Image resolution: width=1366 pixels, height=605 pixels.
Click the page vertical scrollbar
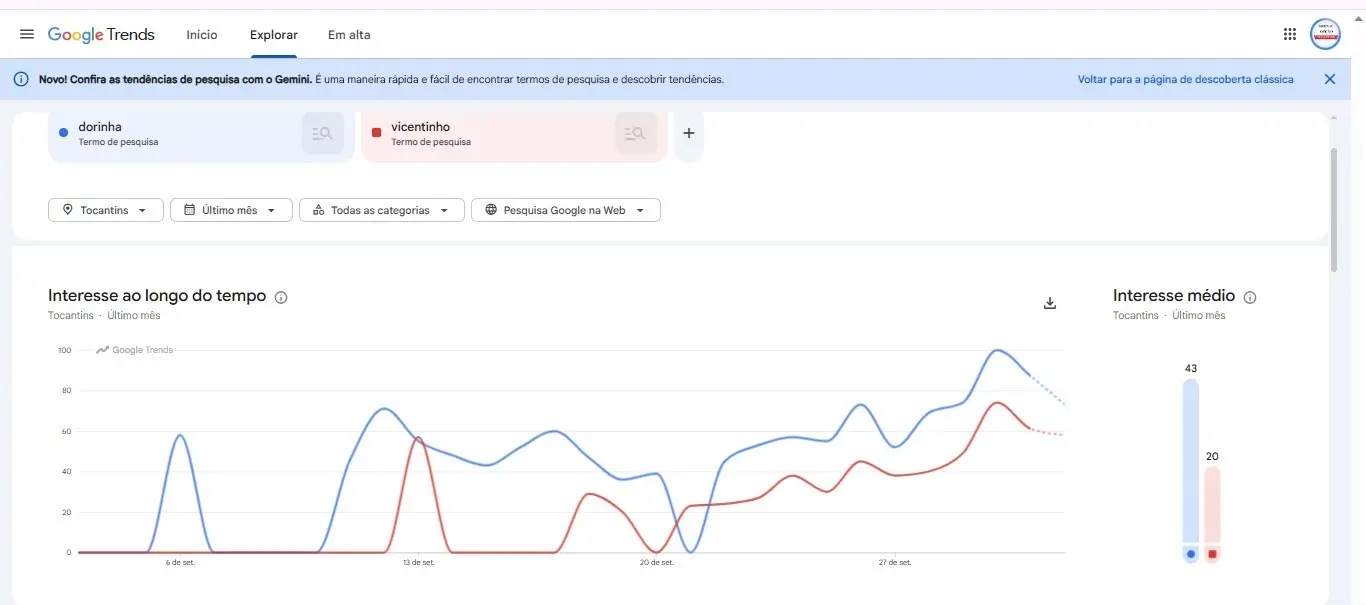pos(1333,208)
